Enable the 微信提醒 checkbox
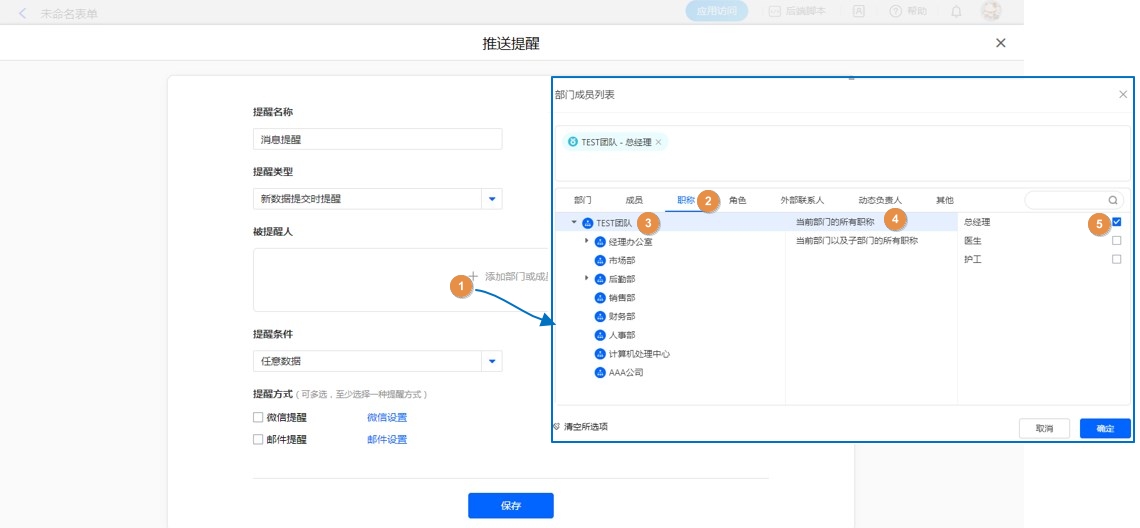1140x528 pixels. coord(258,418)
